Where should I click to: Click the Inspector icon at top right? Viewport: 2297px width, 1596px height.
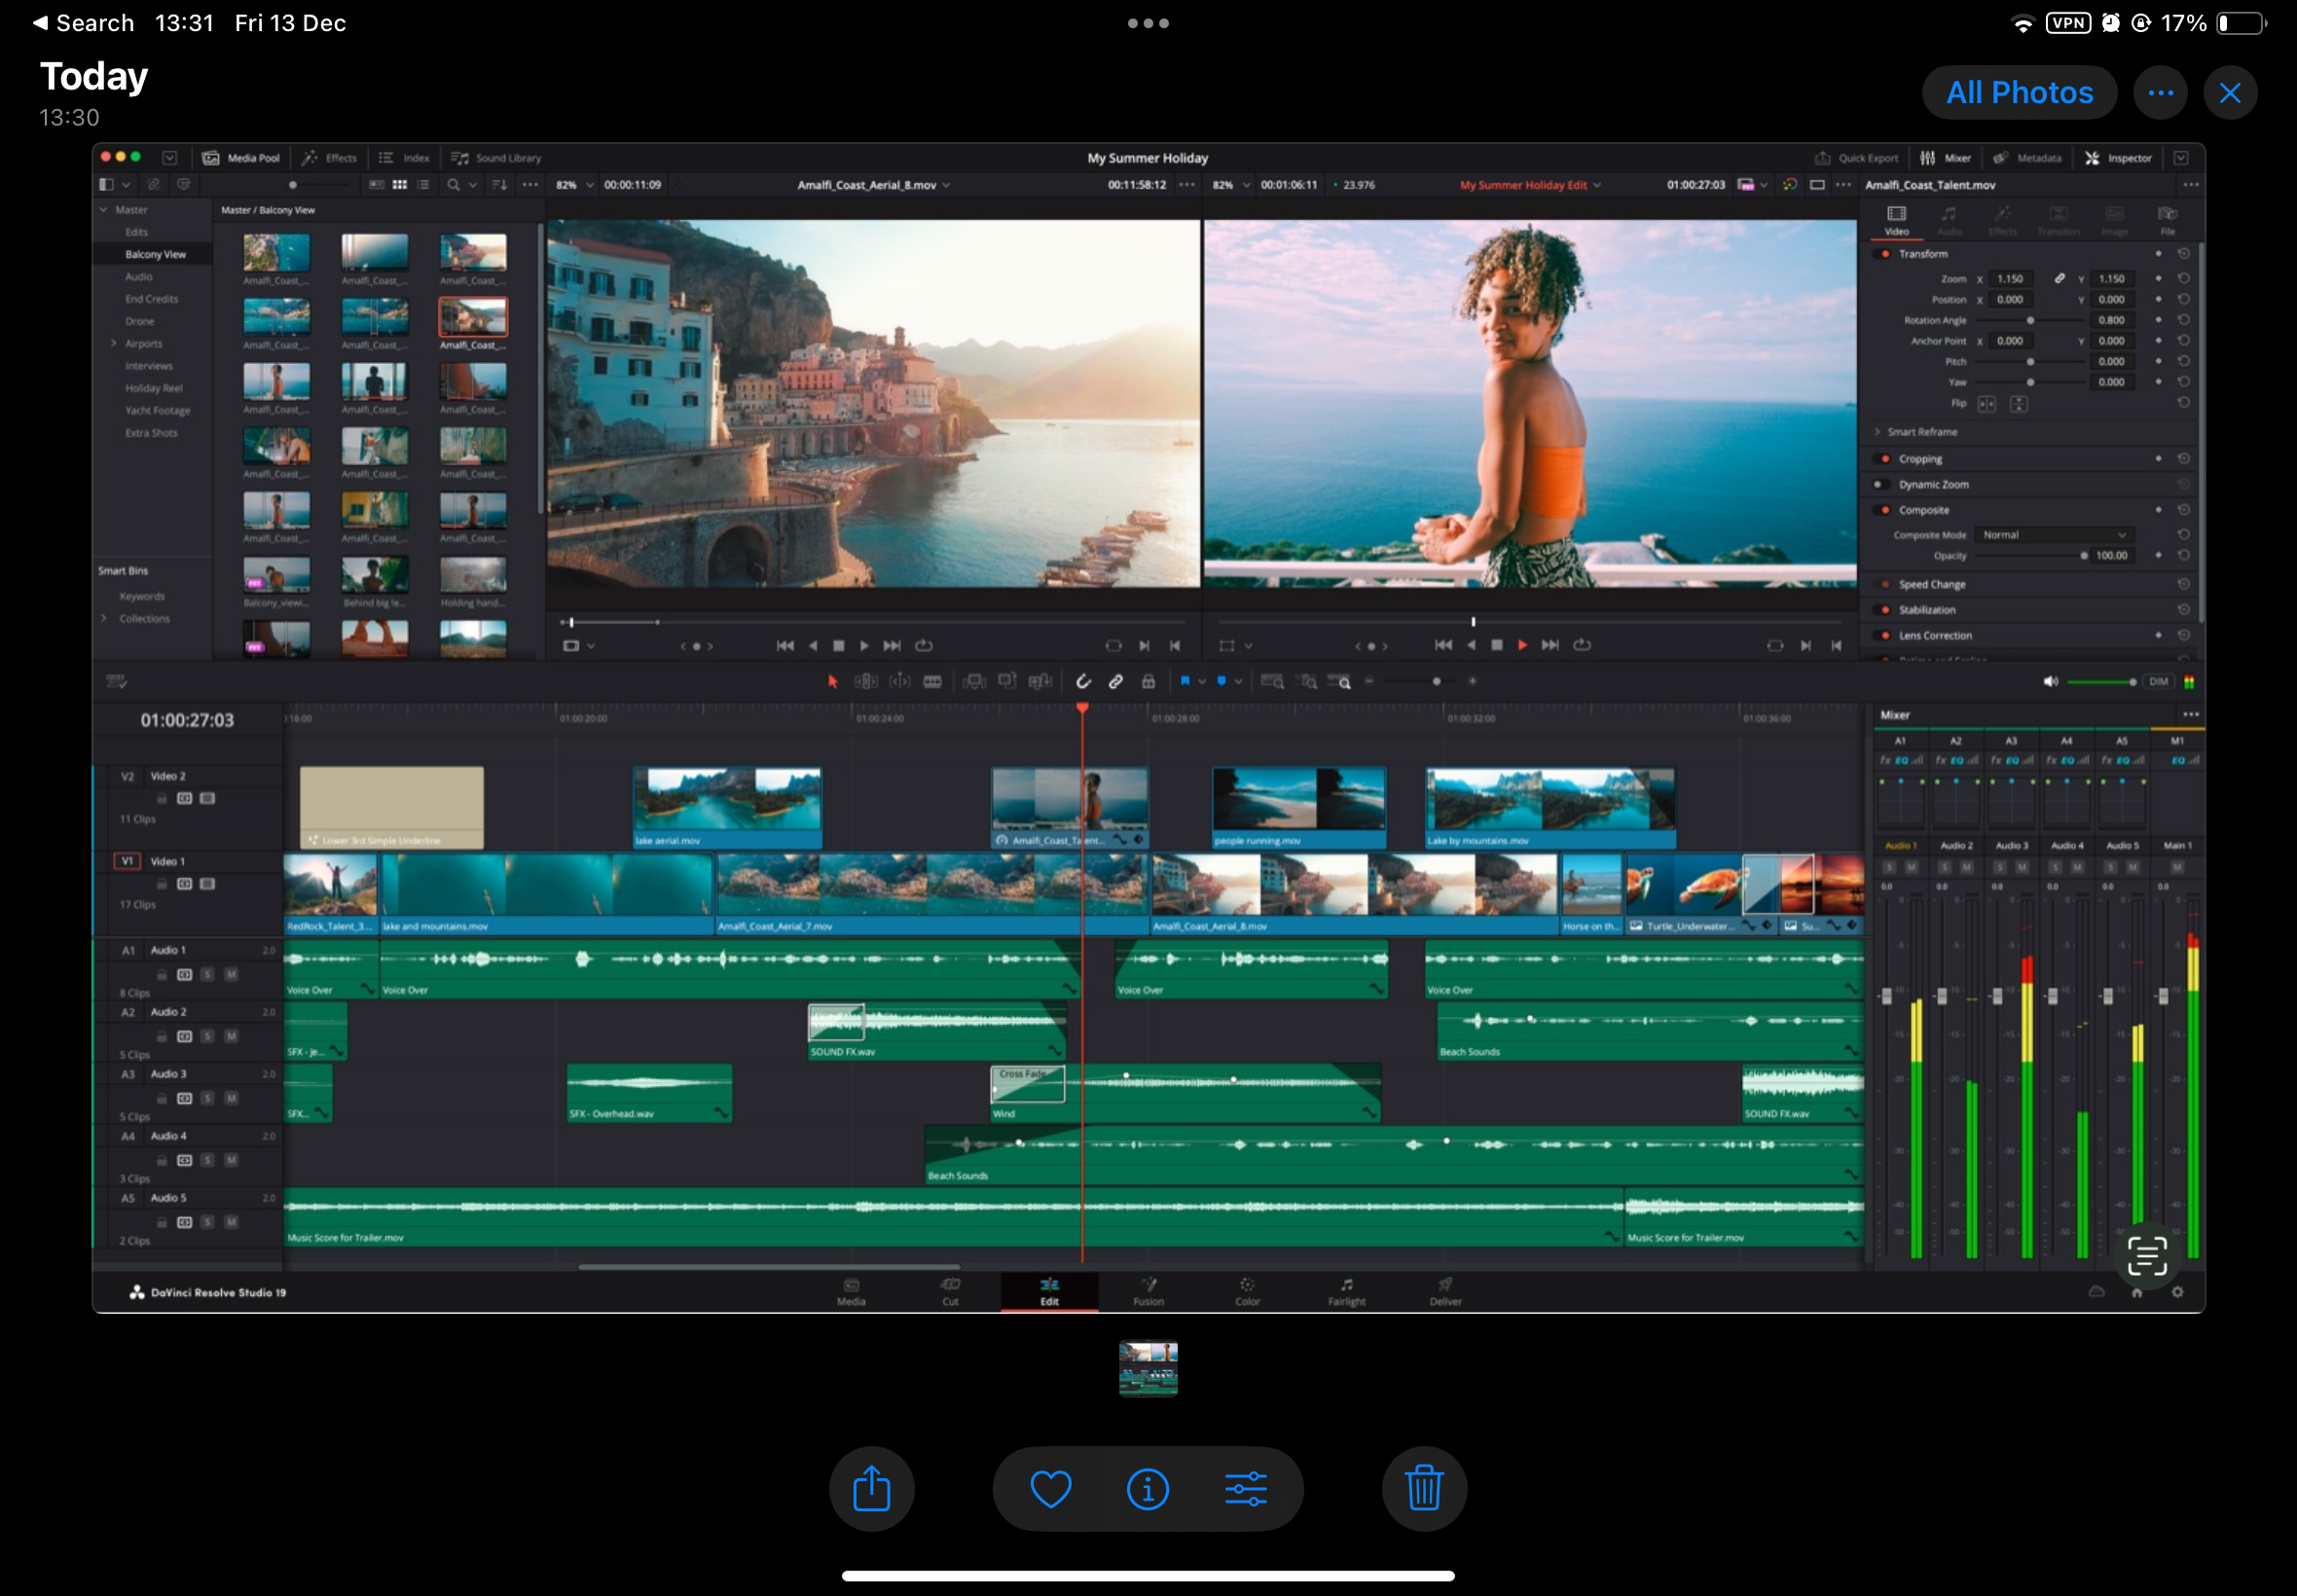tap(2092, 158)
